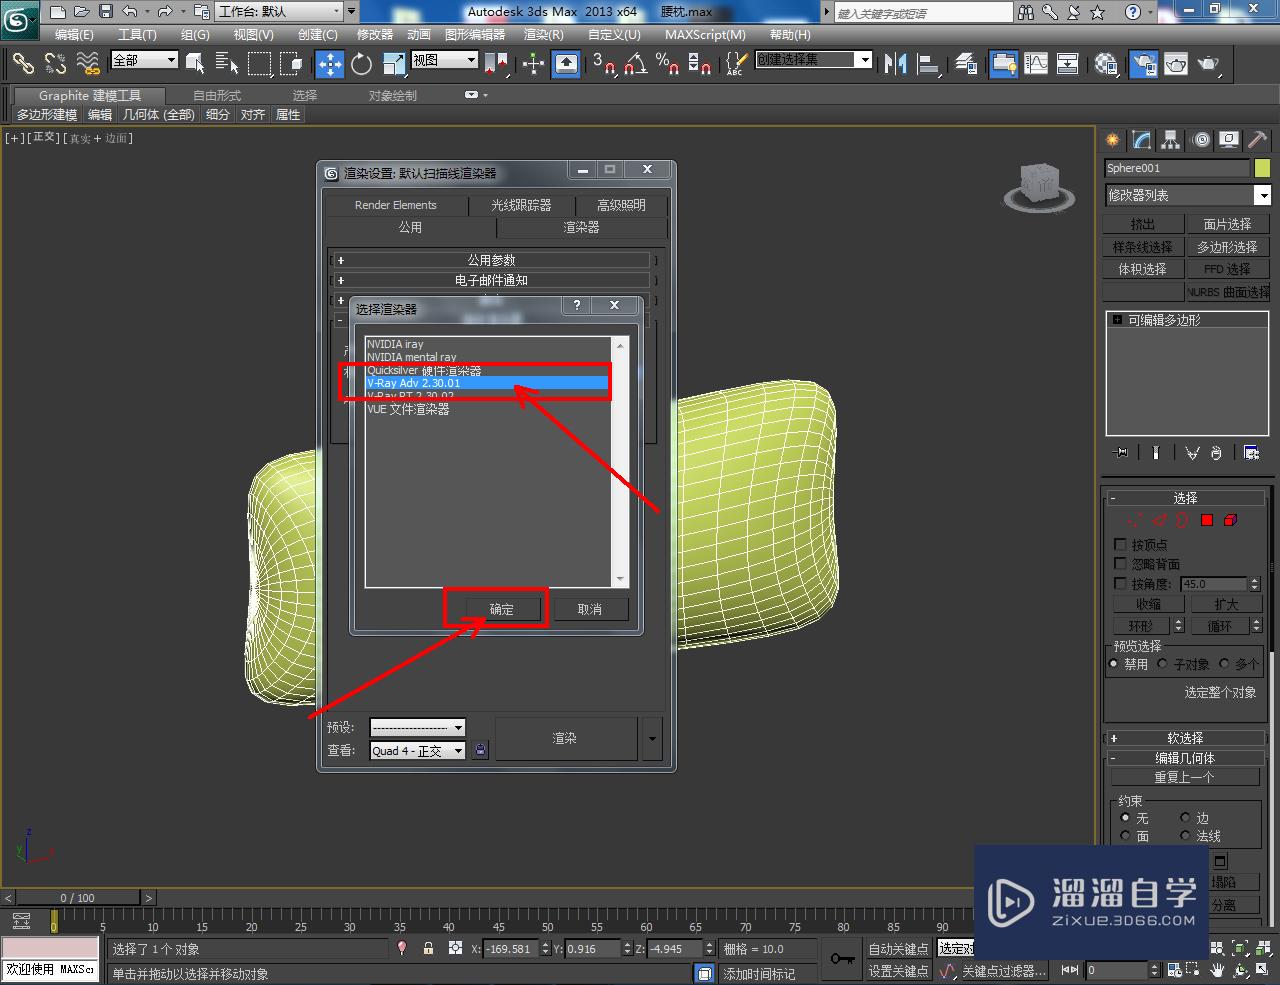Select Polygon sub-object level icon
1280x985 pixels.
pyautogui.click(x=1207, y=520)
